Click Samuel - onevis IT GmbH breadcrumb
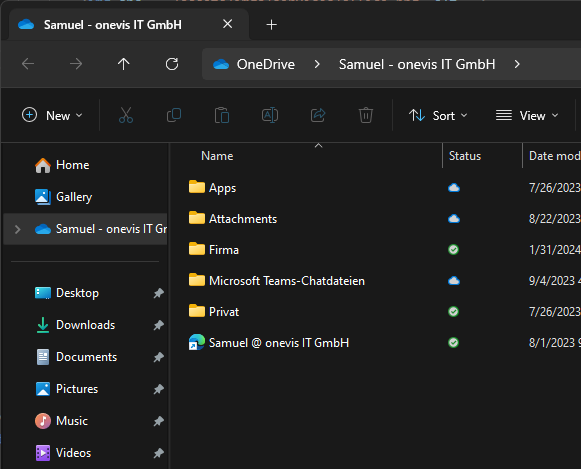The height and width of the screenshot is (469, 581). click(x=417, y=64)
